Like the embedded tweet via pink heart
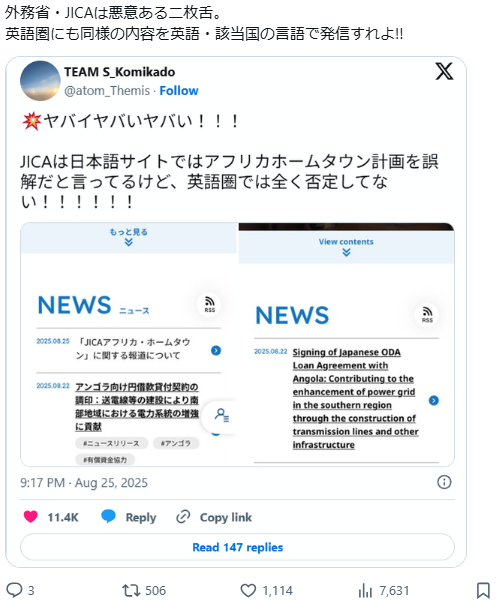Viewport: 496px width, 601px height. click(31, 516)
